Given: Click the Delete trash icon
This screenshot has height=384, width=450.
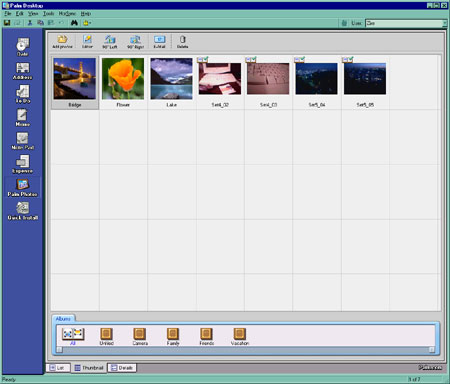Looking at the screenshot, I should point(182,42).
